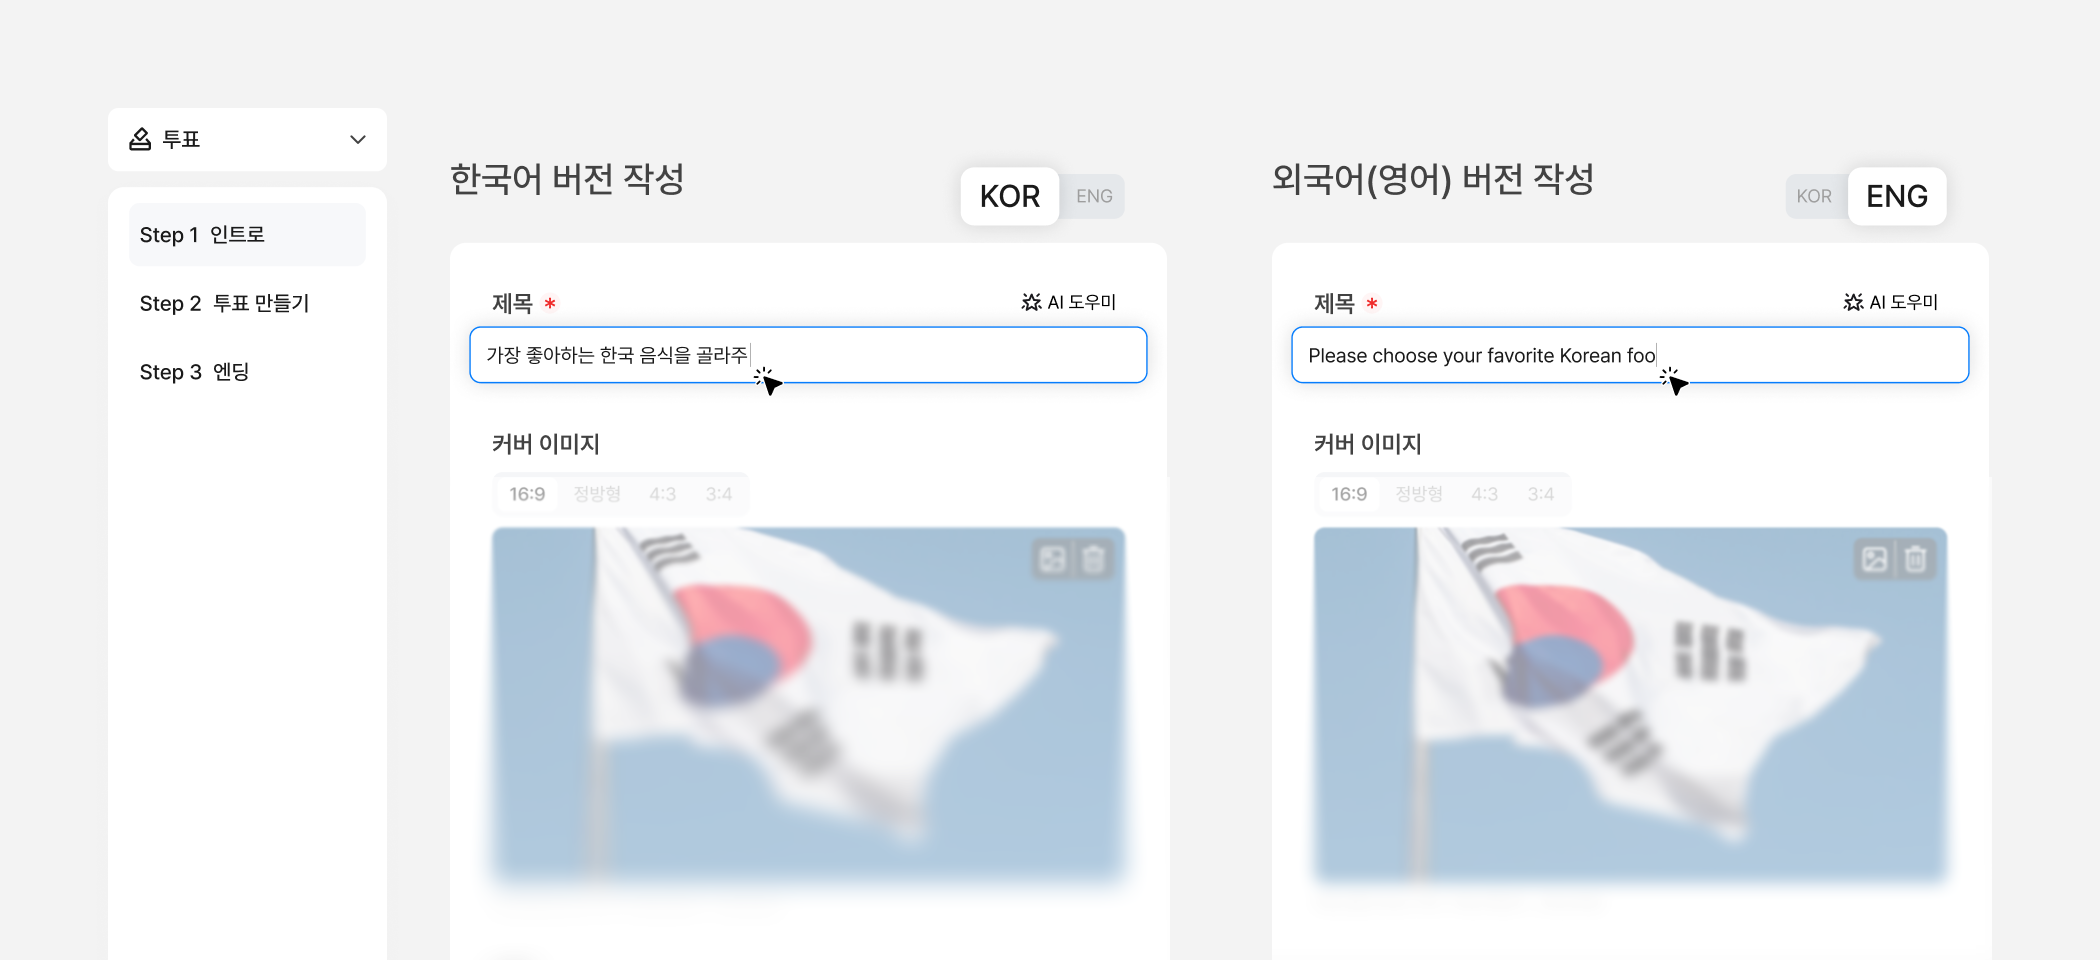Replace the Korean panel cover image (picture icon)

coord(1053,559)
